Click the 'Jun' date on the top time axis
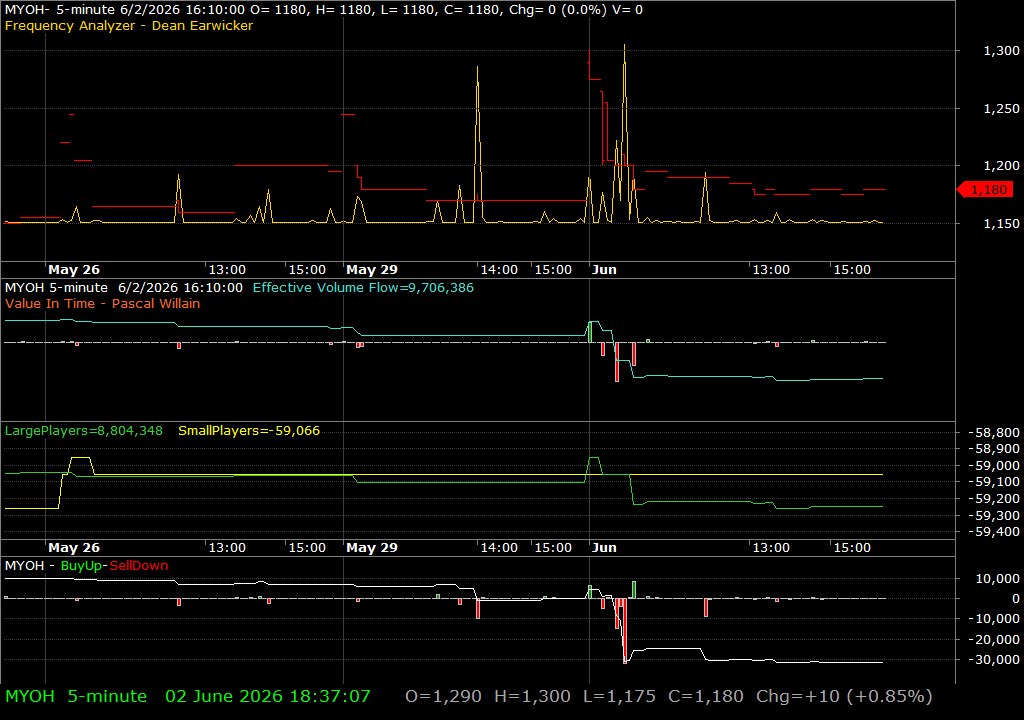Screen dimensions: 1024x720 [604, 269]
